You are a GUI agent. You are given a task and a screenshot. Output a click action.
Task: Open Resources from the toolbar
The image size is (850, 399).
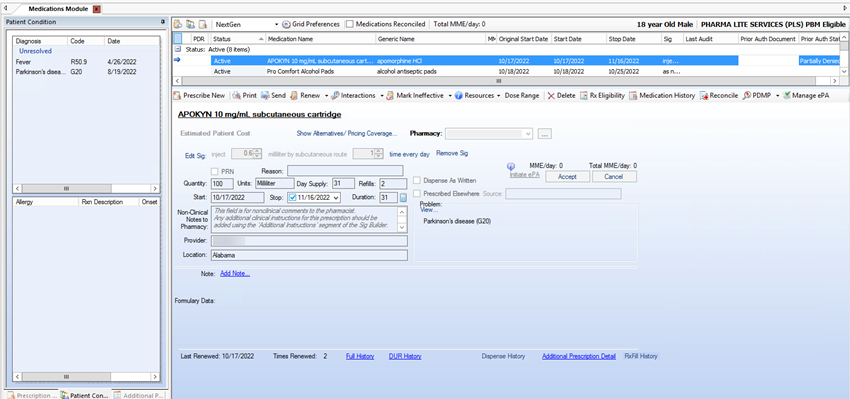click(x=474, y=95)
